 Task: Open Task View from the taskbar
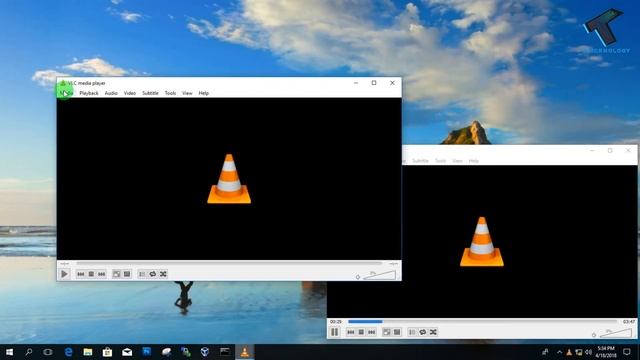click(x=48, y=352)
